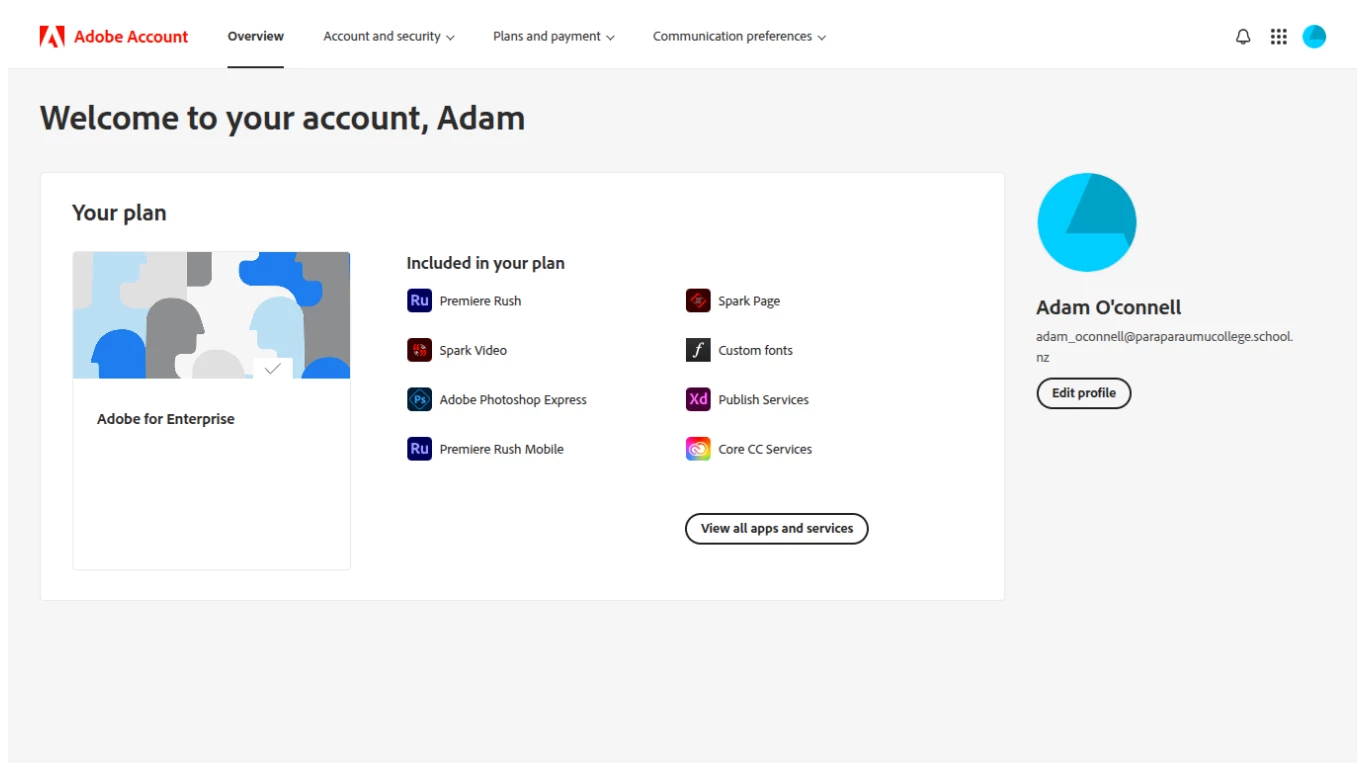
Task: Click the Spark Page icon
Action: 698,300
